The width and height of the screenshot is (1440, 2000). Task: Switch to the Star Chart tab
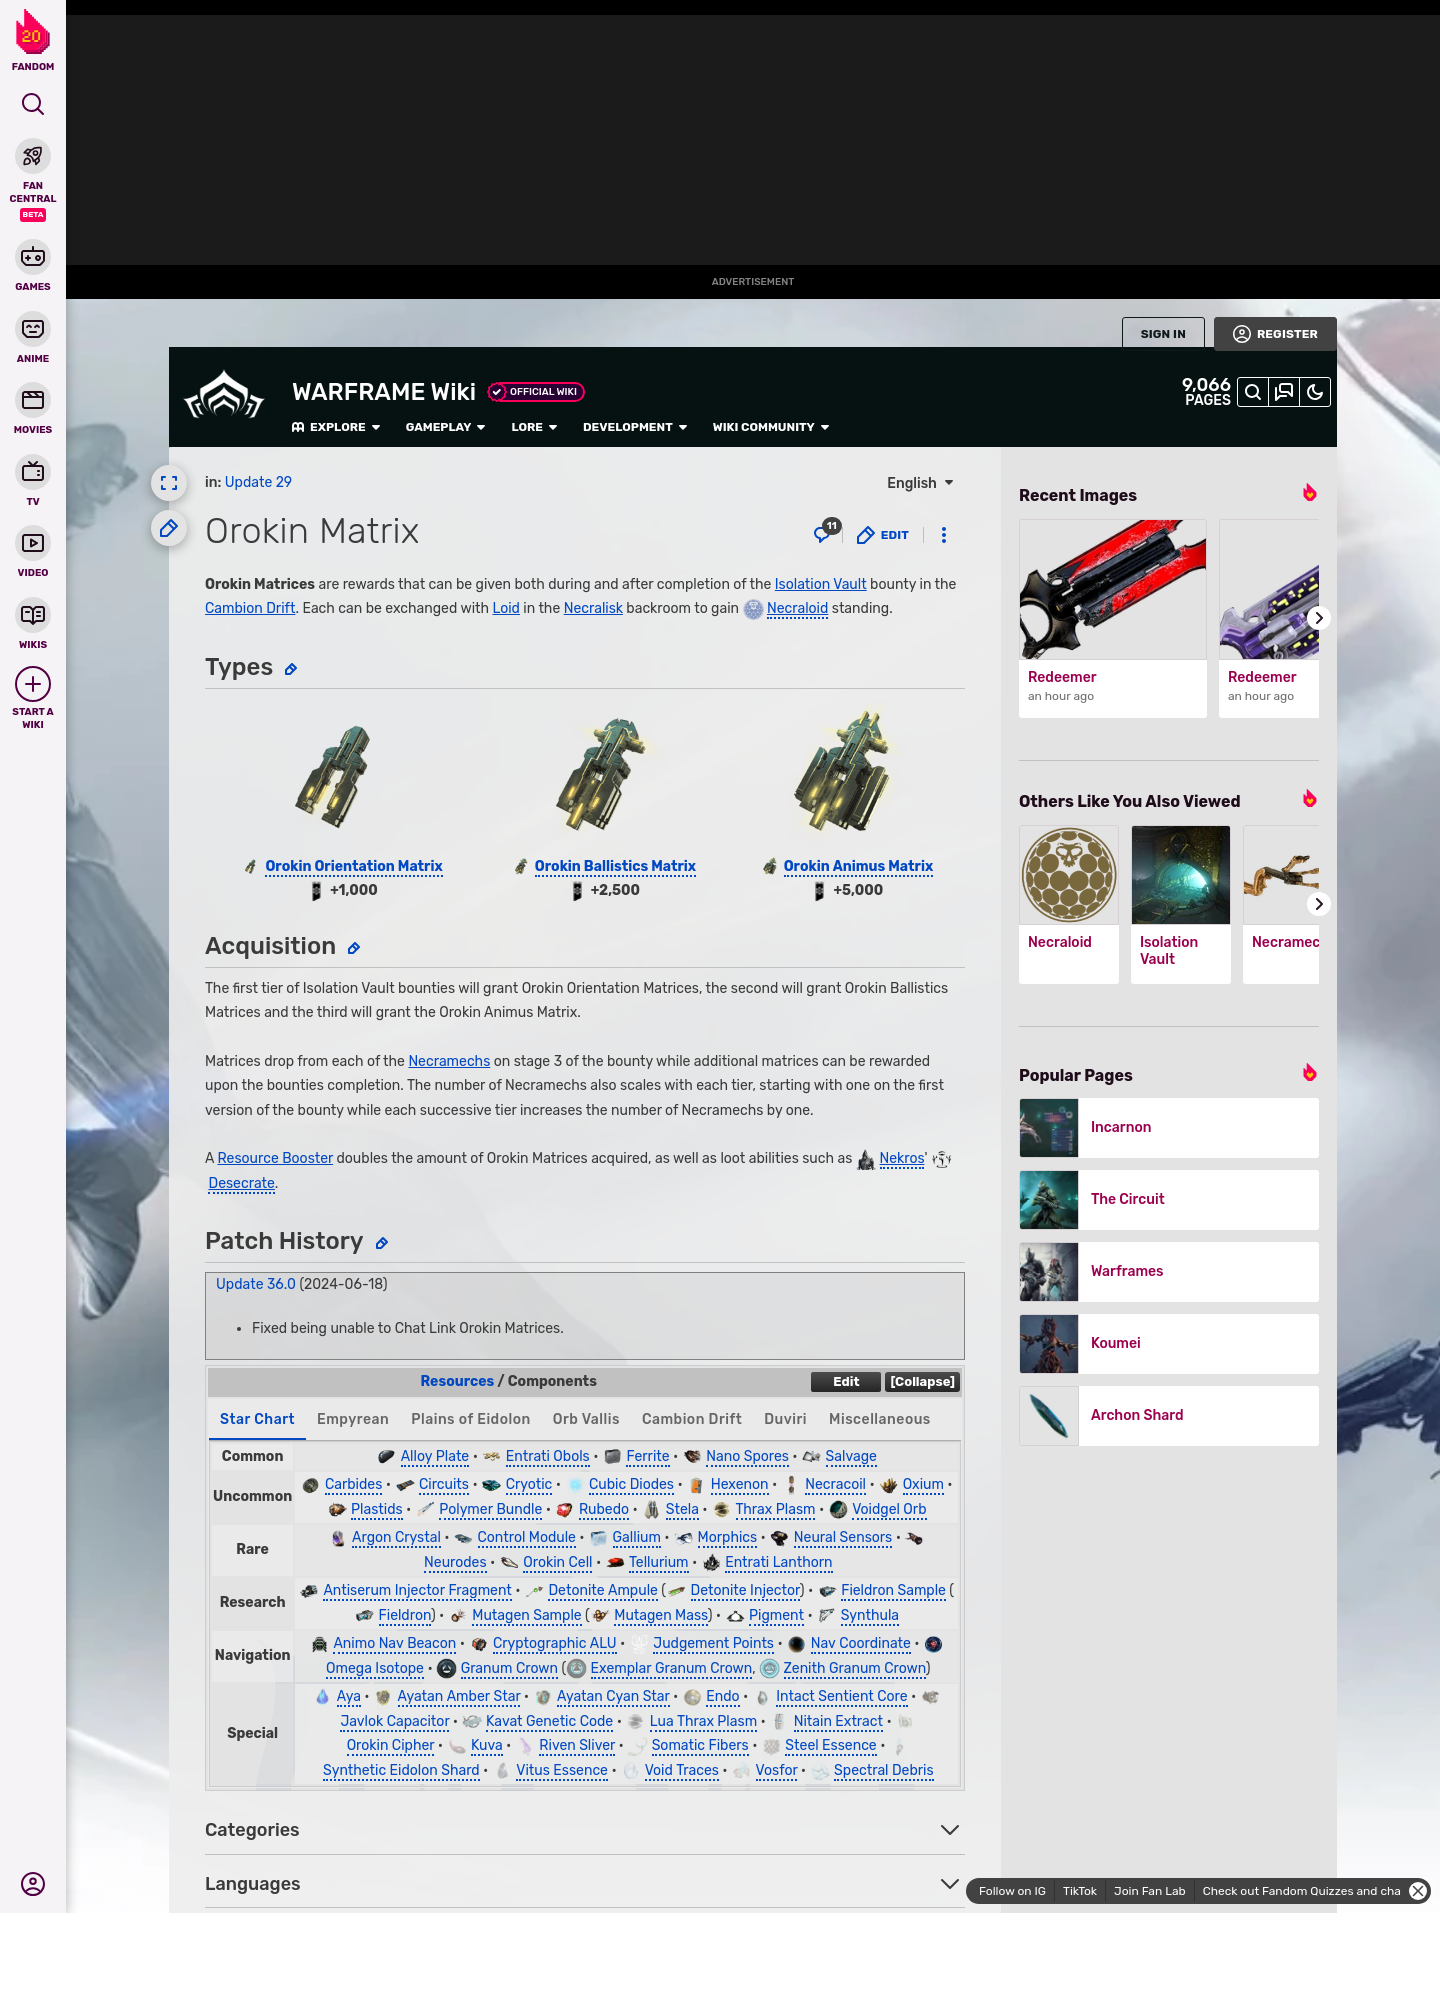[x=257, y=1419]
